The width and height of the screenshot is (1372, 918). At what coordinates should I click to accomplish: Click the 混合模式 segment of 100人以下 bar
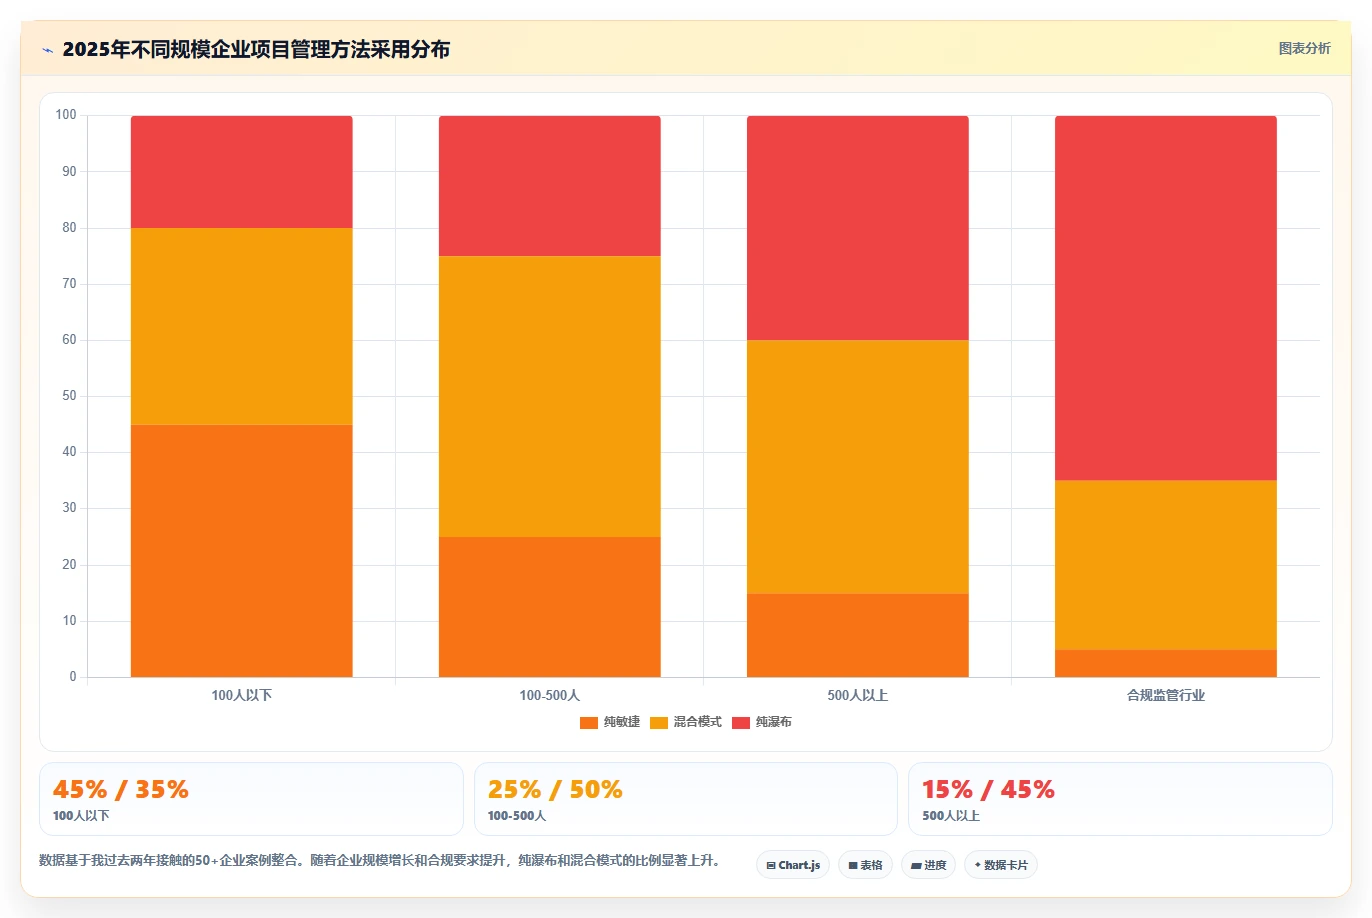tap(242, 327)
